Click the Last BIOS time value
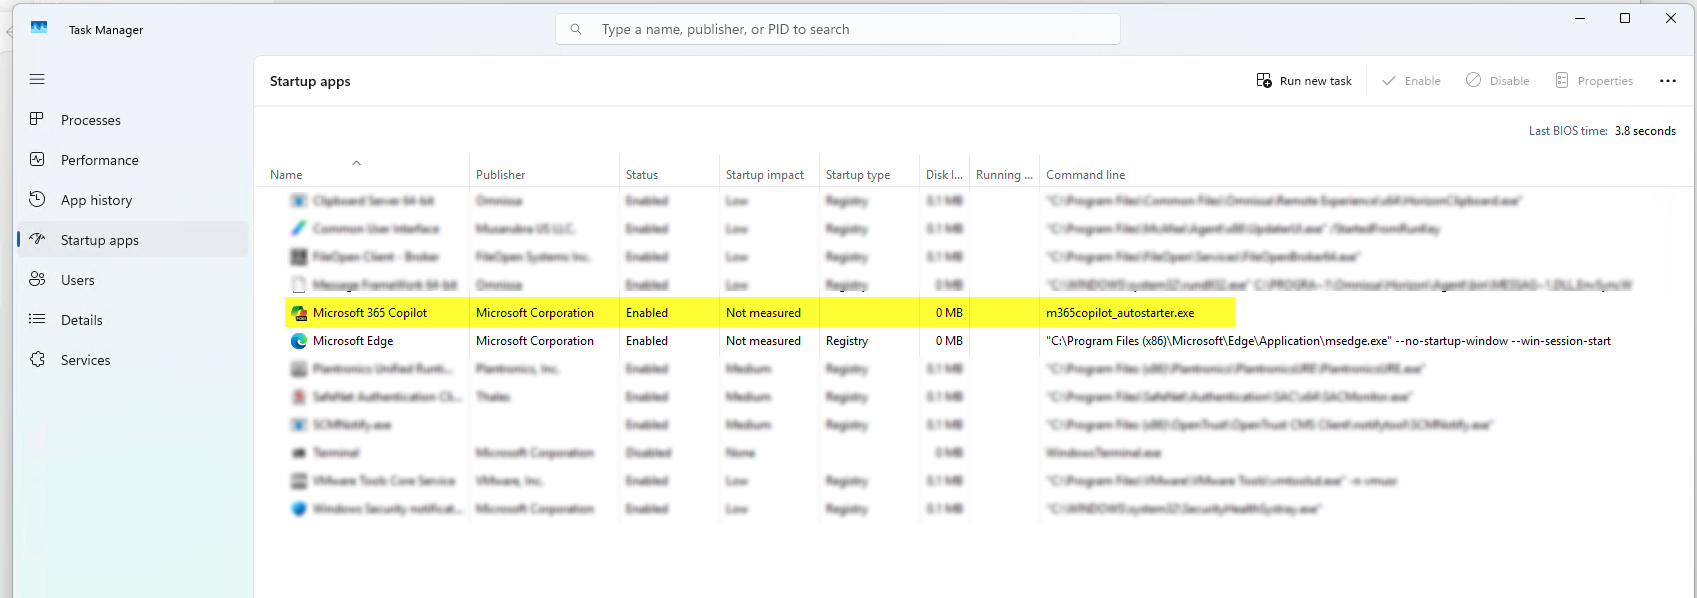1697x598 pixels. coord(1645,131)
